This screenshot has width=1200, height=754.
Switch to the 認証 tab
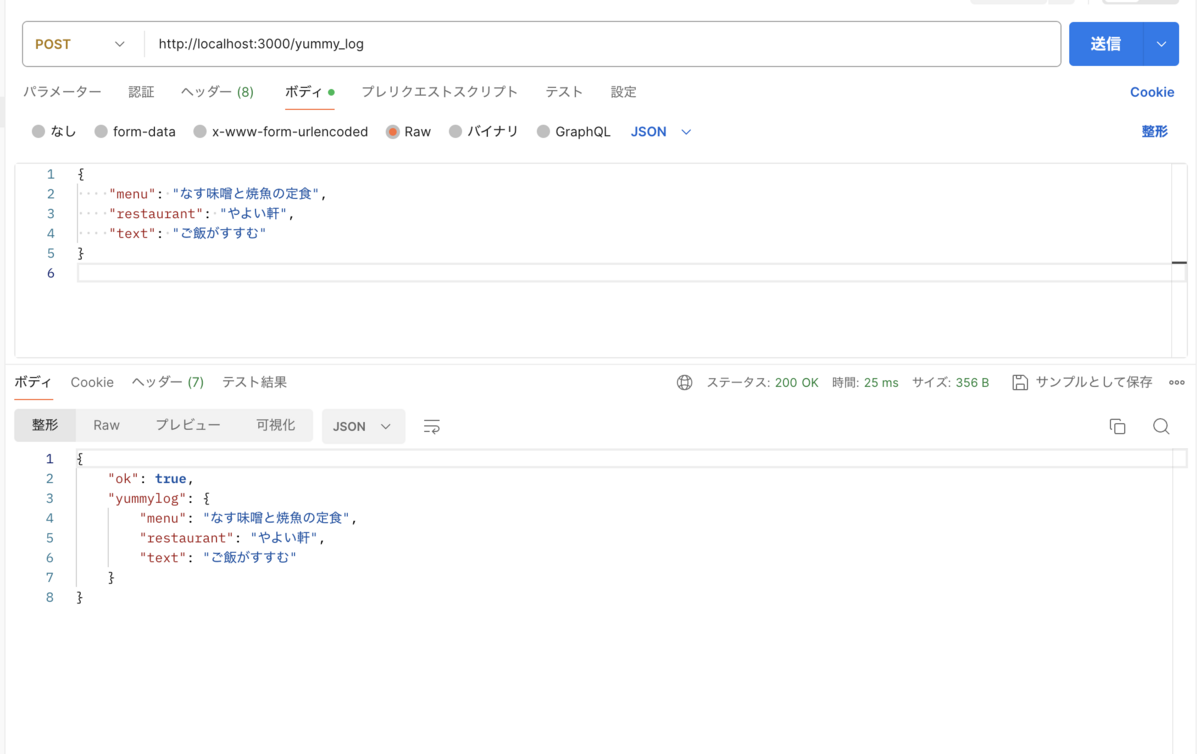pos(141,92)
